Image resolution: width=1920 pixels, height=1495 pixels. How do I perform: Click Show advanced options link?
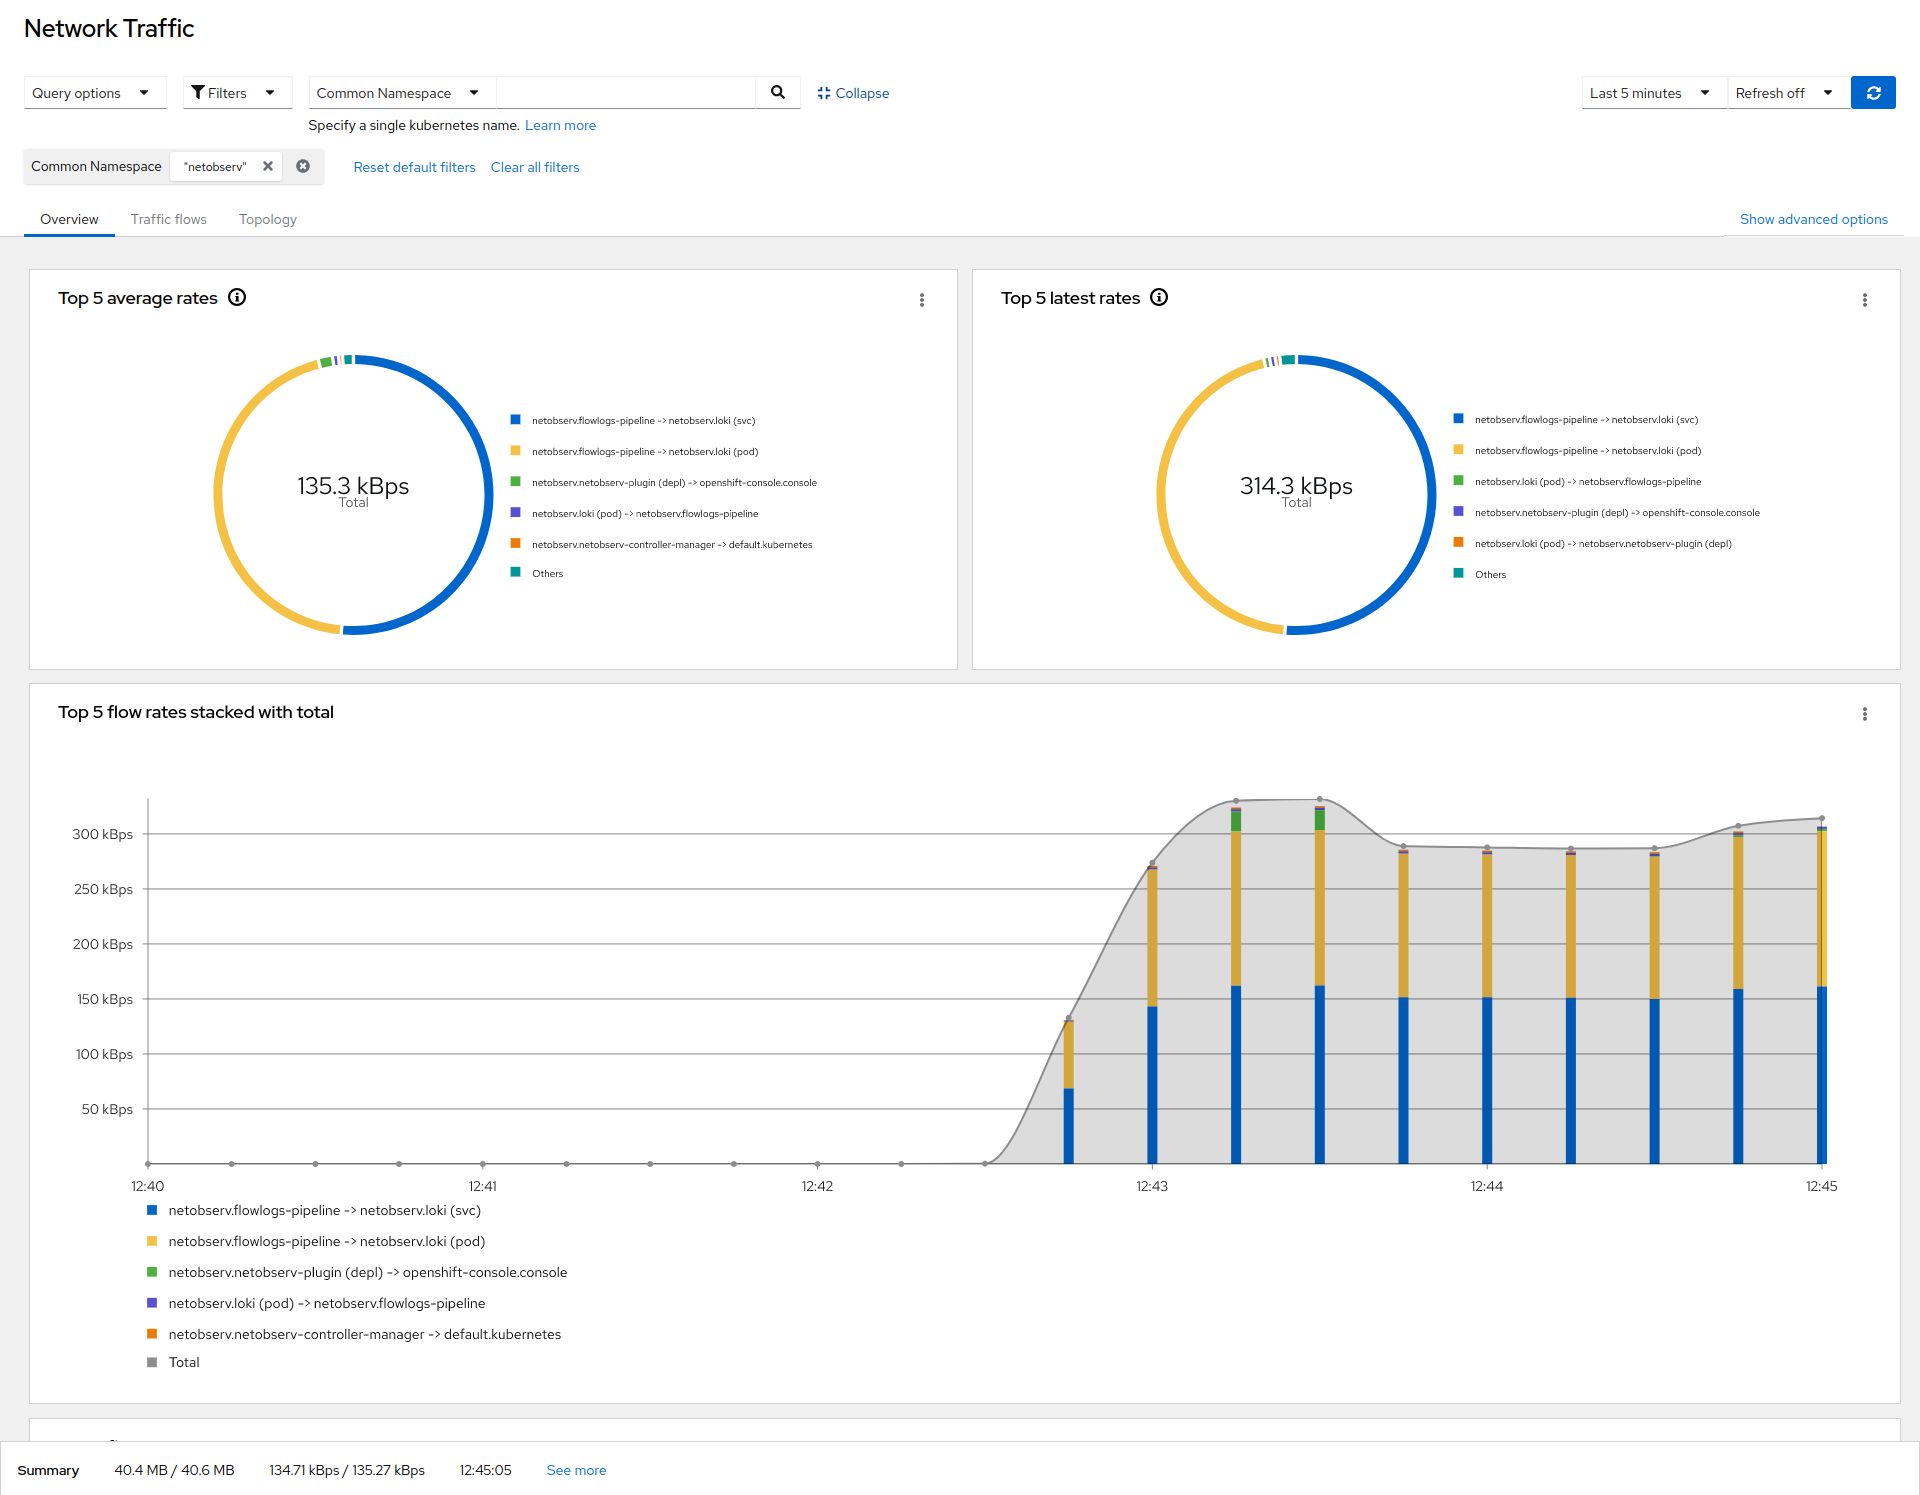click(1813, 219)
